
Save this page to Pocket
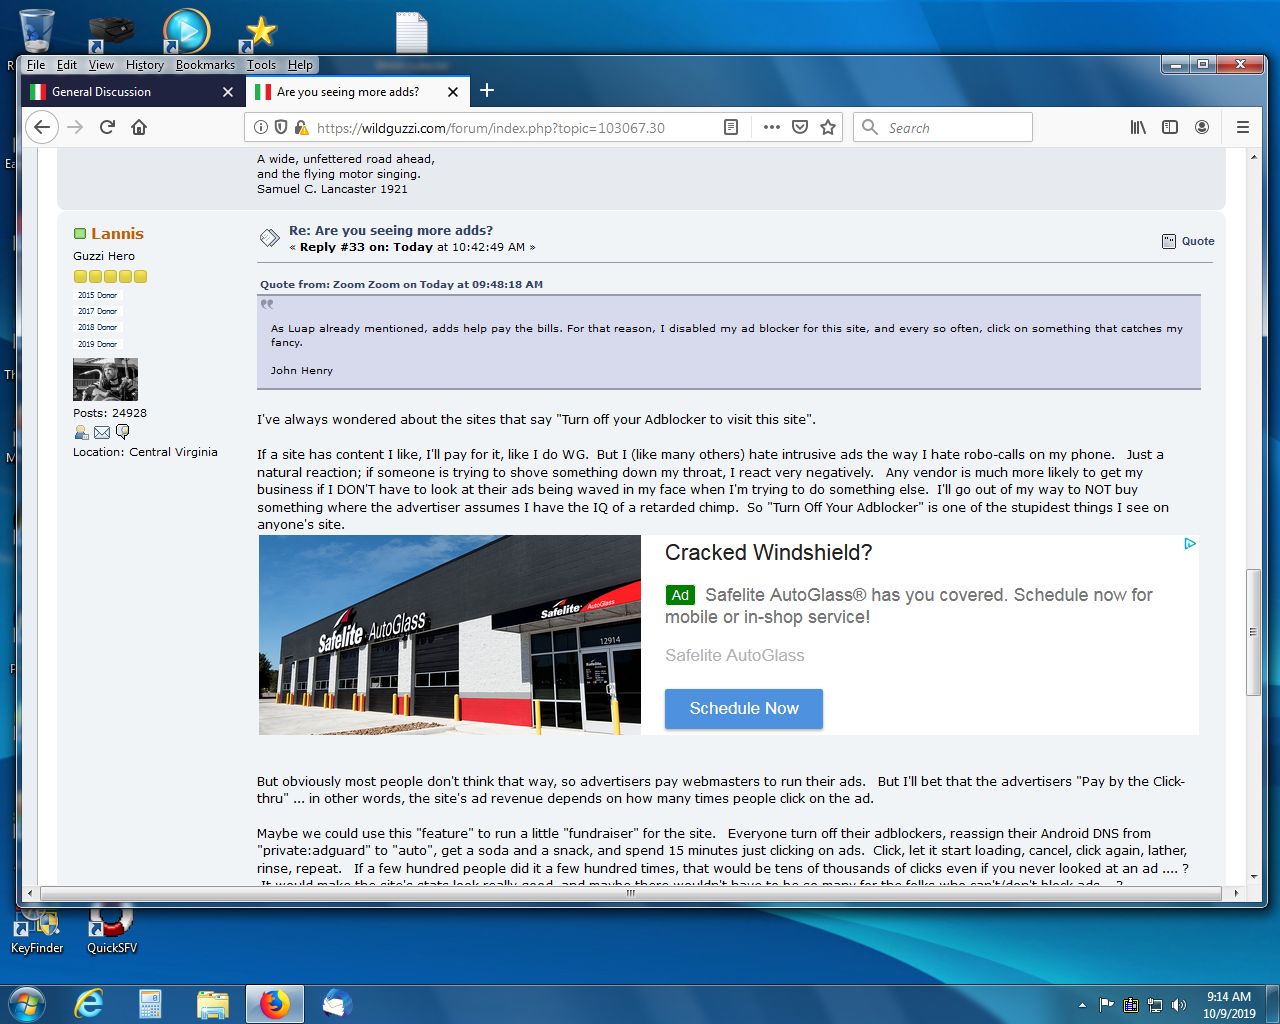pyautogui.click(x=800, y=128)
